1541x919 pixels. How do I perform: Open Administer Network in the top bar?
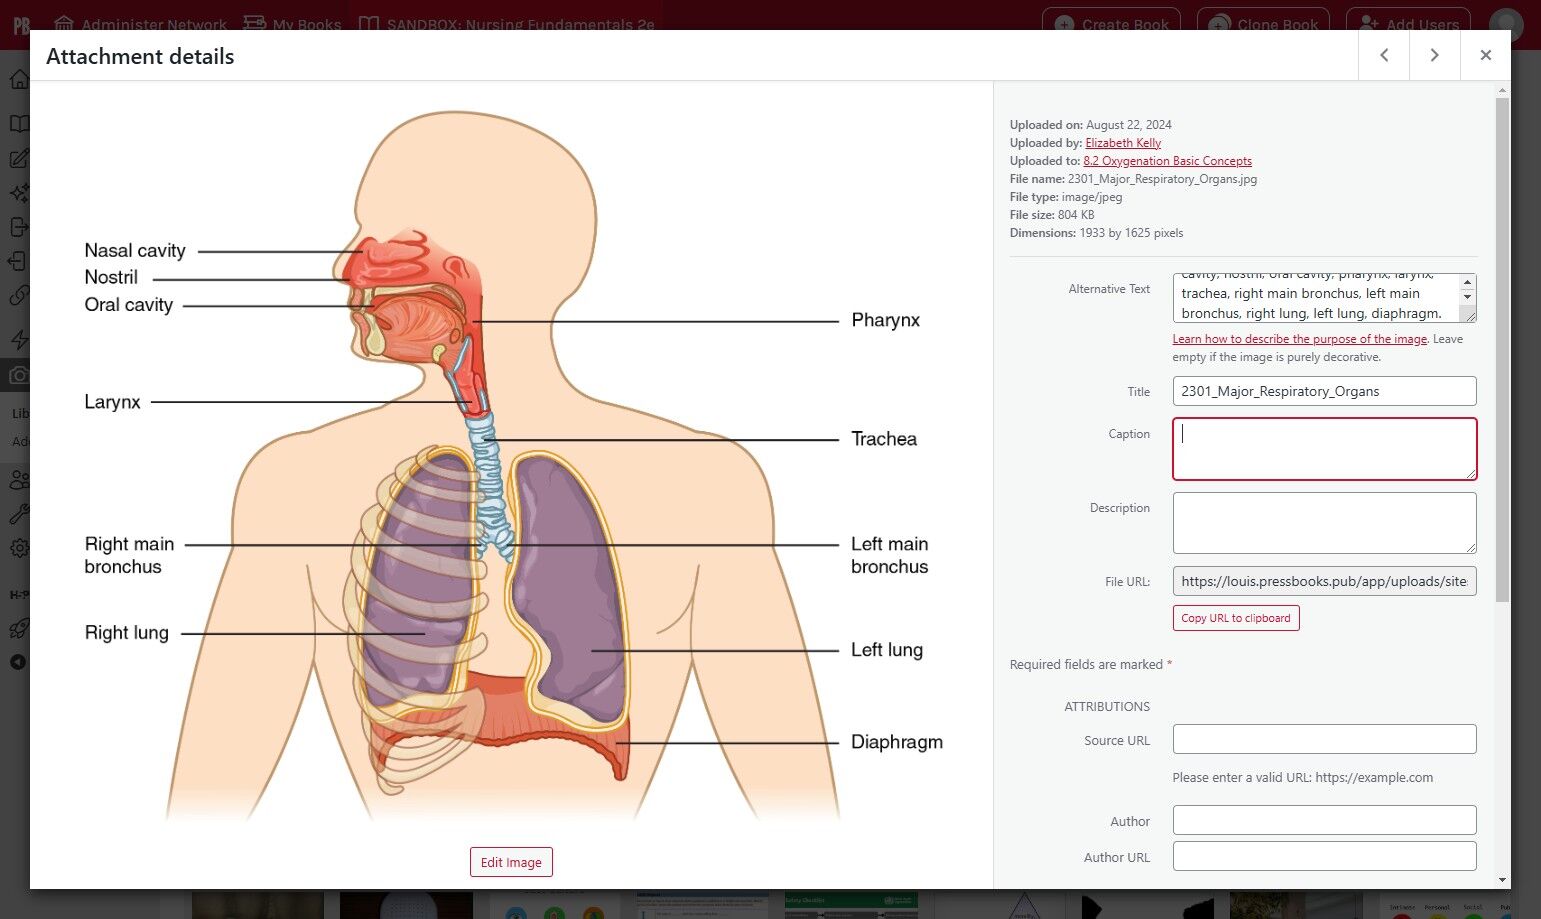pyautogui.click(x=140, y=24)
